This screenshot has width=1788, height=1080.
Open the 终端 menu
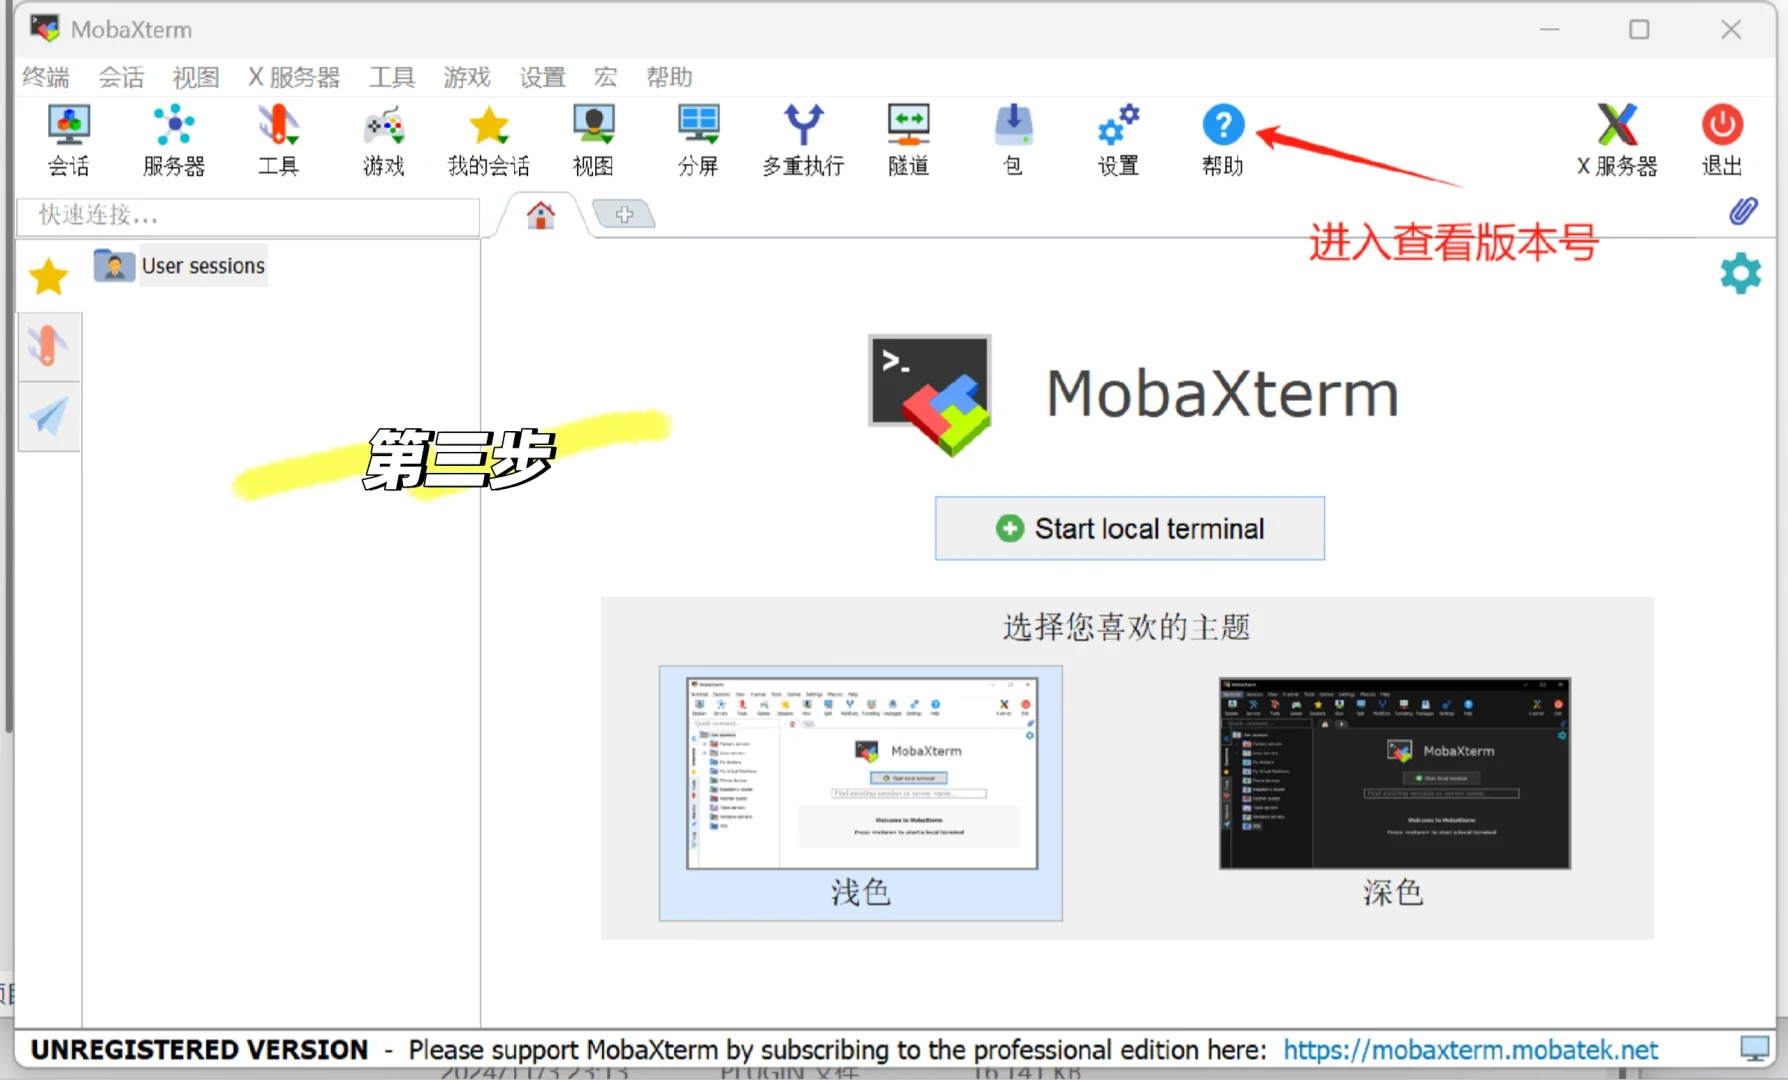(44, 77)
